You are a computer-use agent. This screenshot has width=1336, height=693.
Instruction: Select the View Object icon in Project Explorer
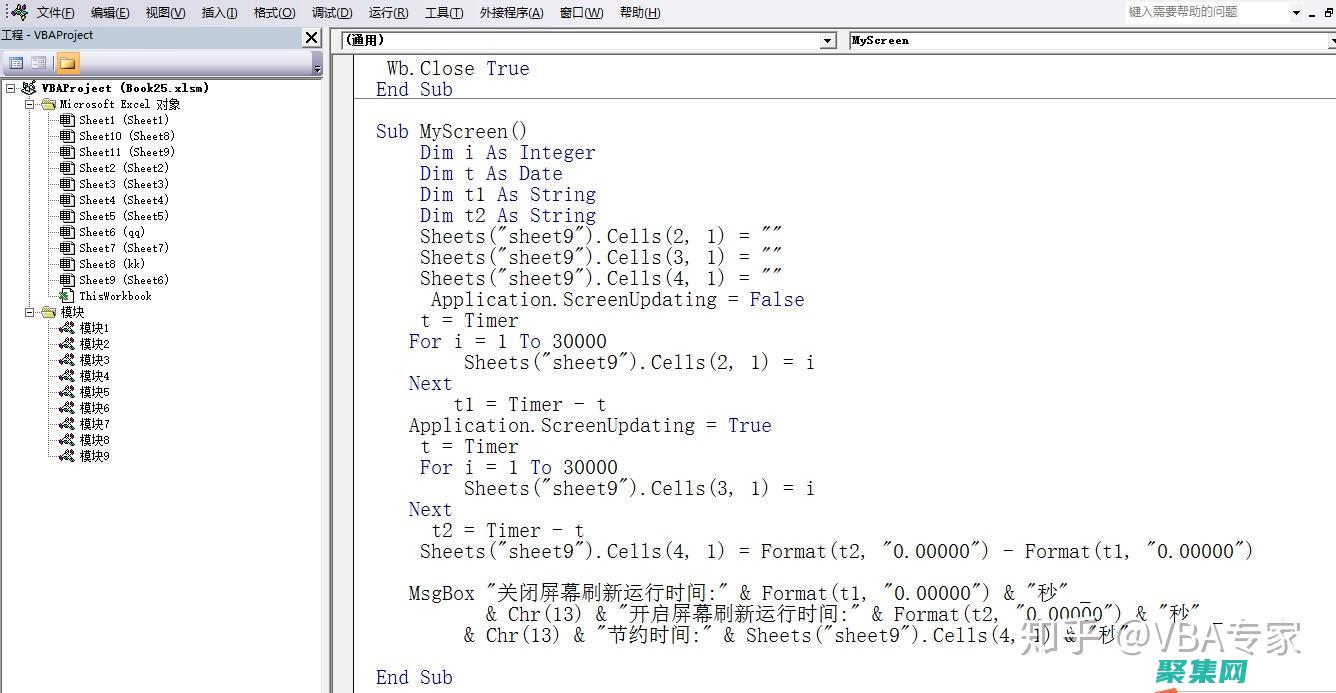pos(38,62)
